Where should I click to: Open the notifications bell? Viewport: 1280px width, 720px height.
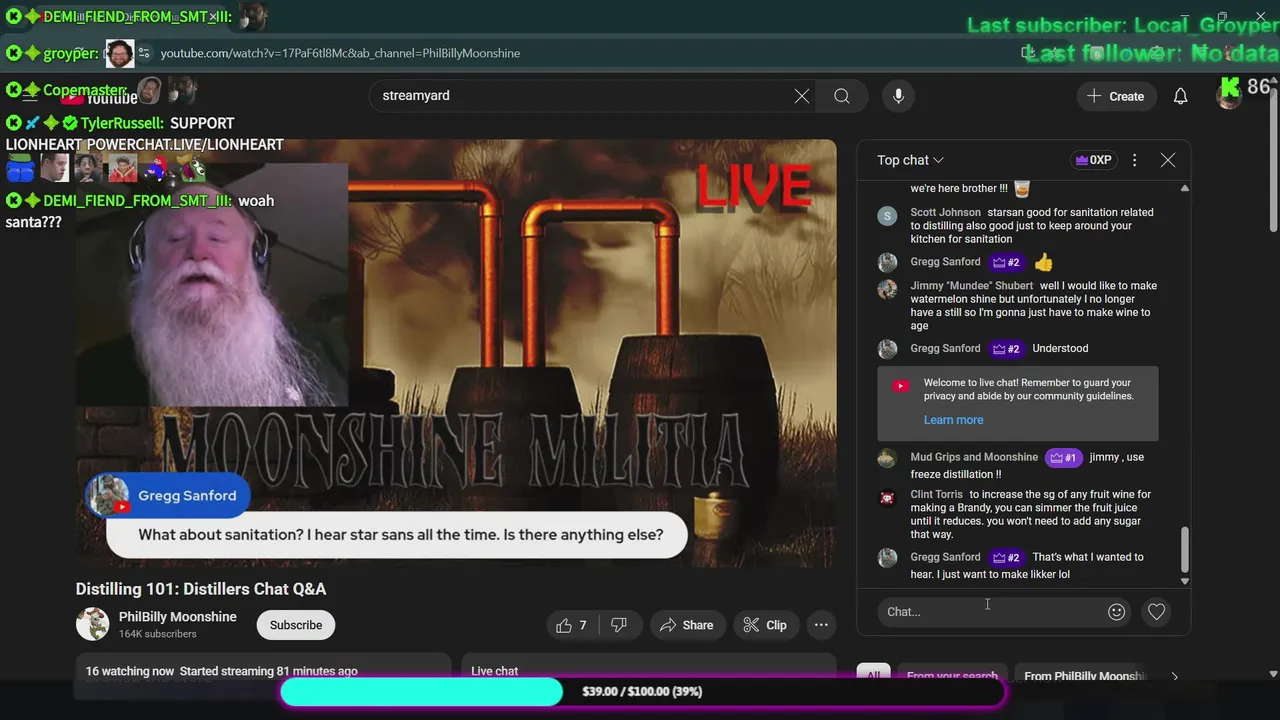pyautogui.click(x=1180, y=96)
